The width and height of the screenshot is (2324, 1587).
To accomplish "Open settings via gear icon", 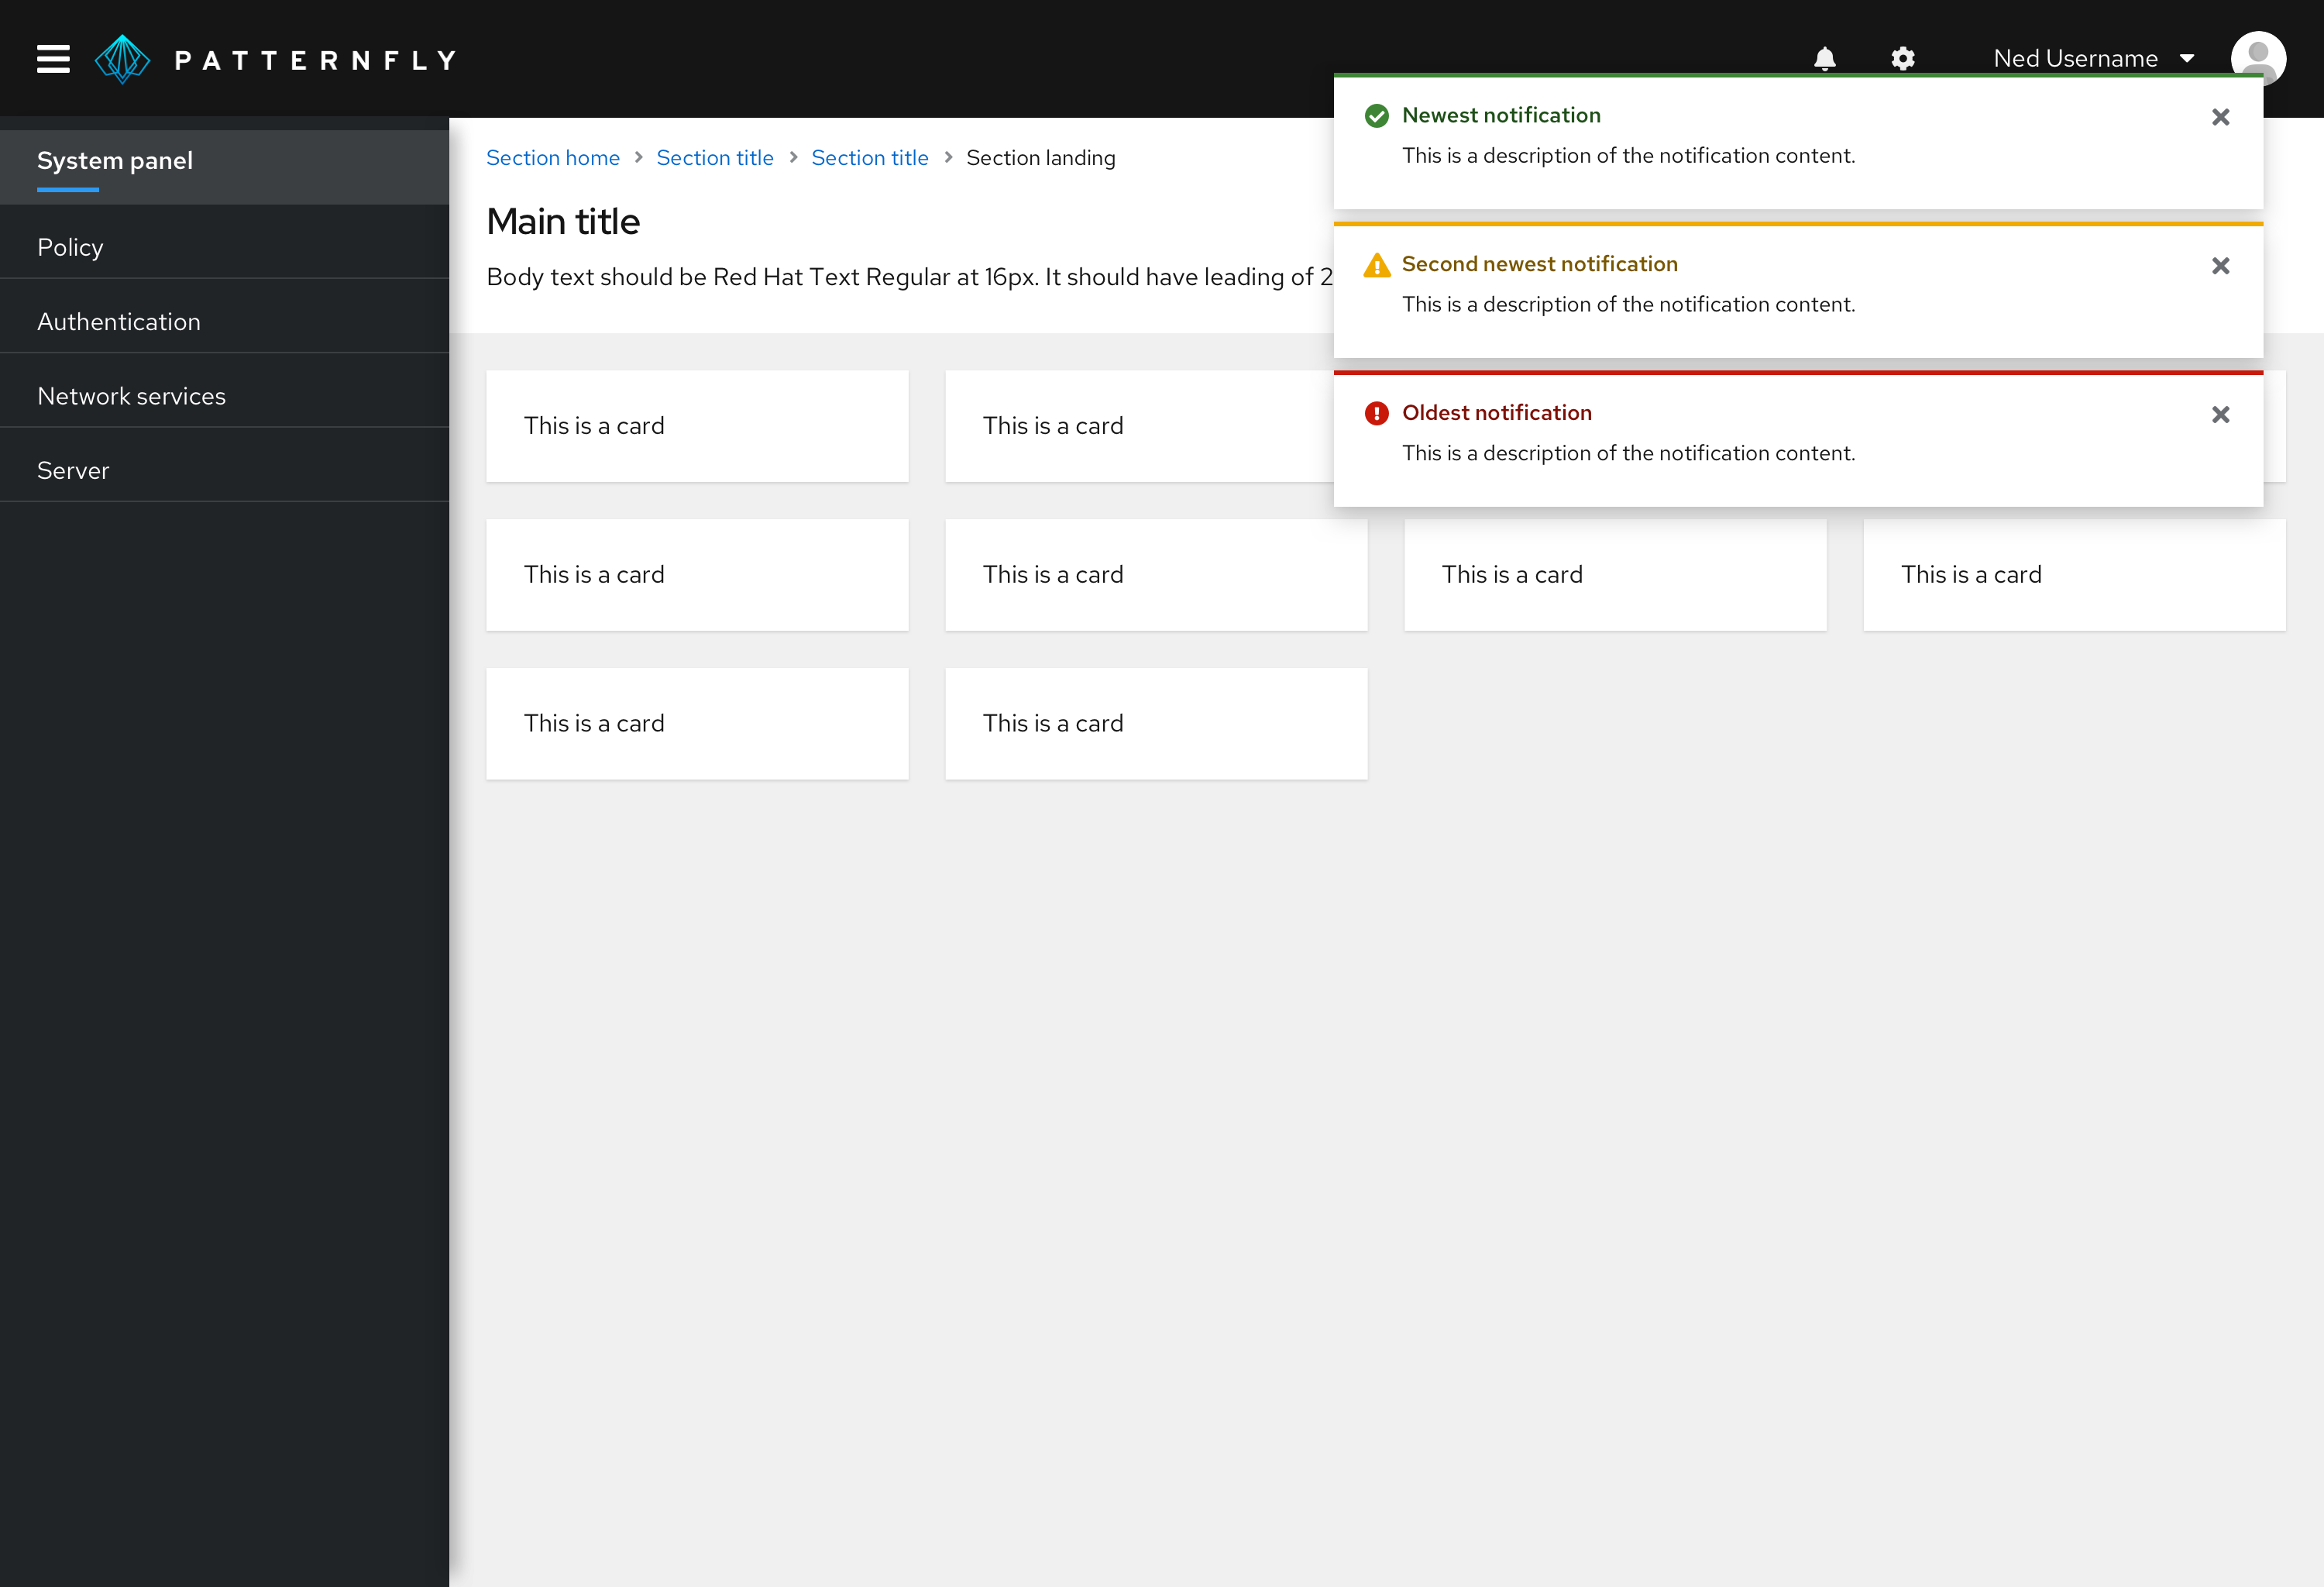I will point(1902,58).
